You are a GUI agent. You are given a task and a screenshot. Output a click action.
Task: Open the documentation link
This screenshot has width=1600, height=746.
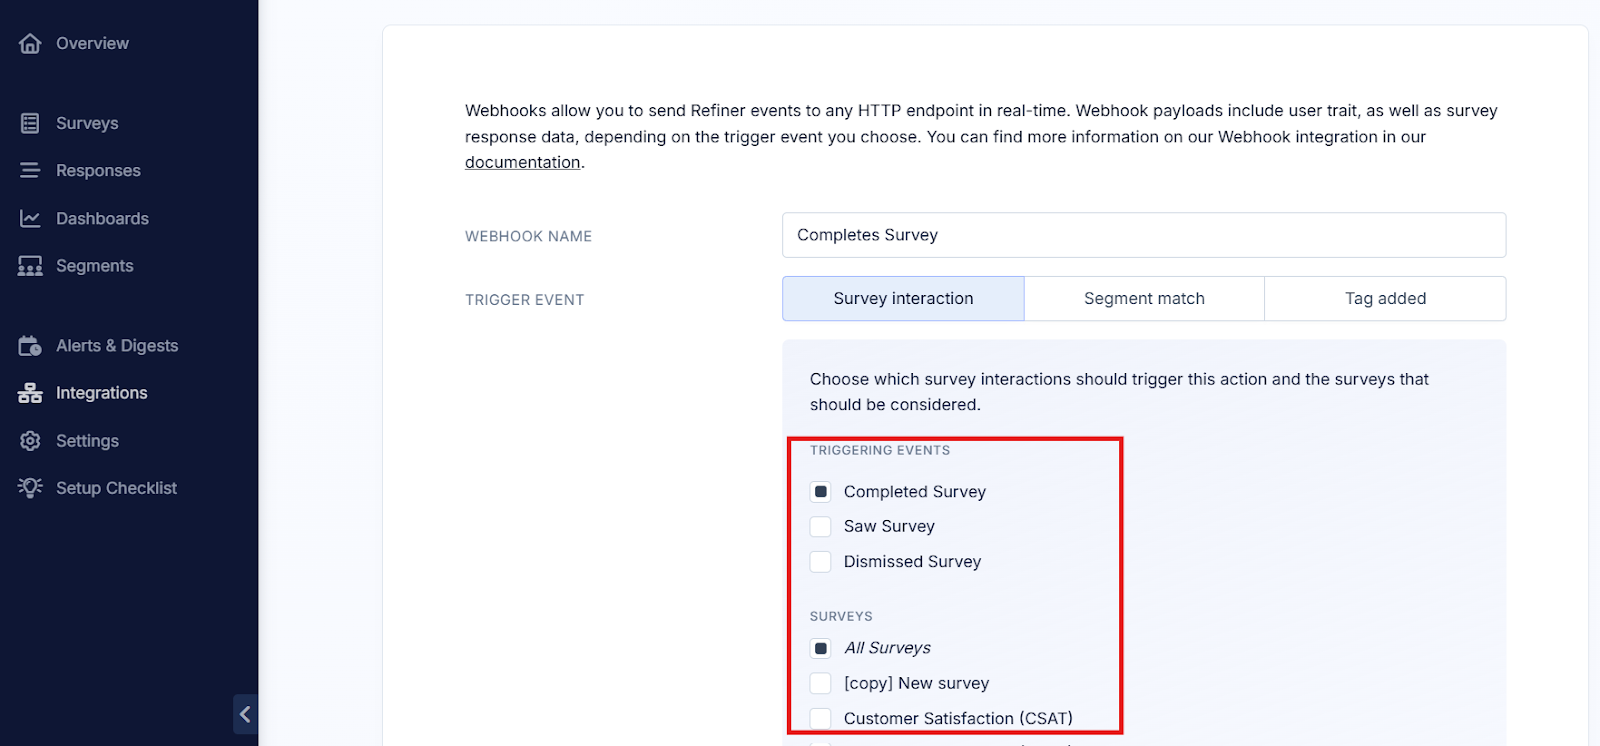tap(522, 163)
